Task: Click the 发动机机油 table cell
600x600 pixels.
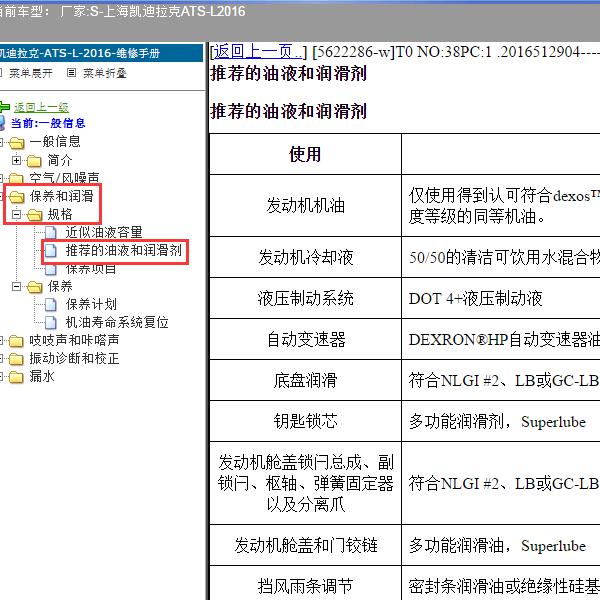Action: click(x=305, y=205)
